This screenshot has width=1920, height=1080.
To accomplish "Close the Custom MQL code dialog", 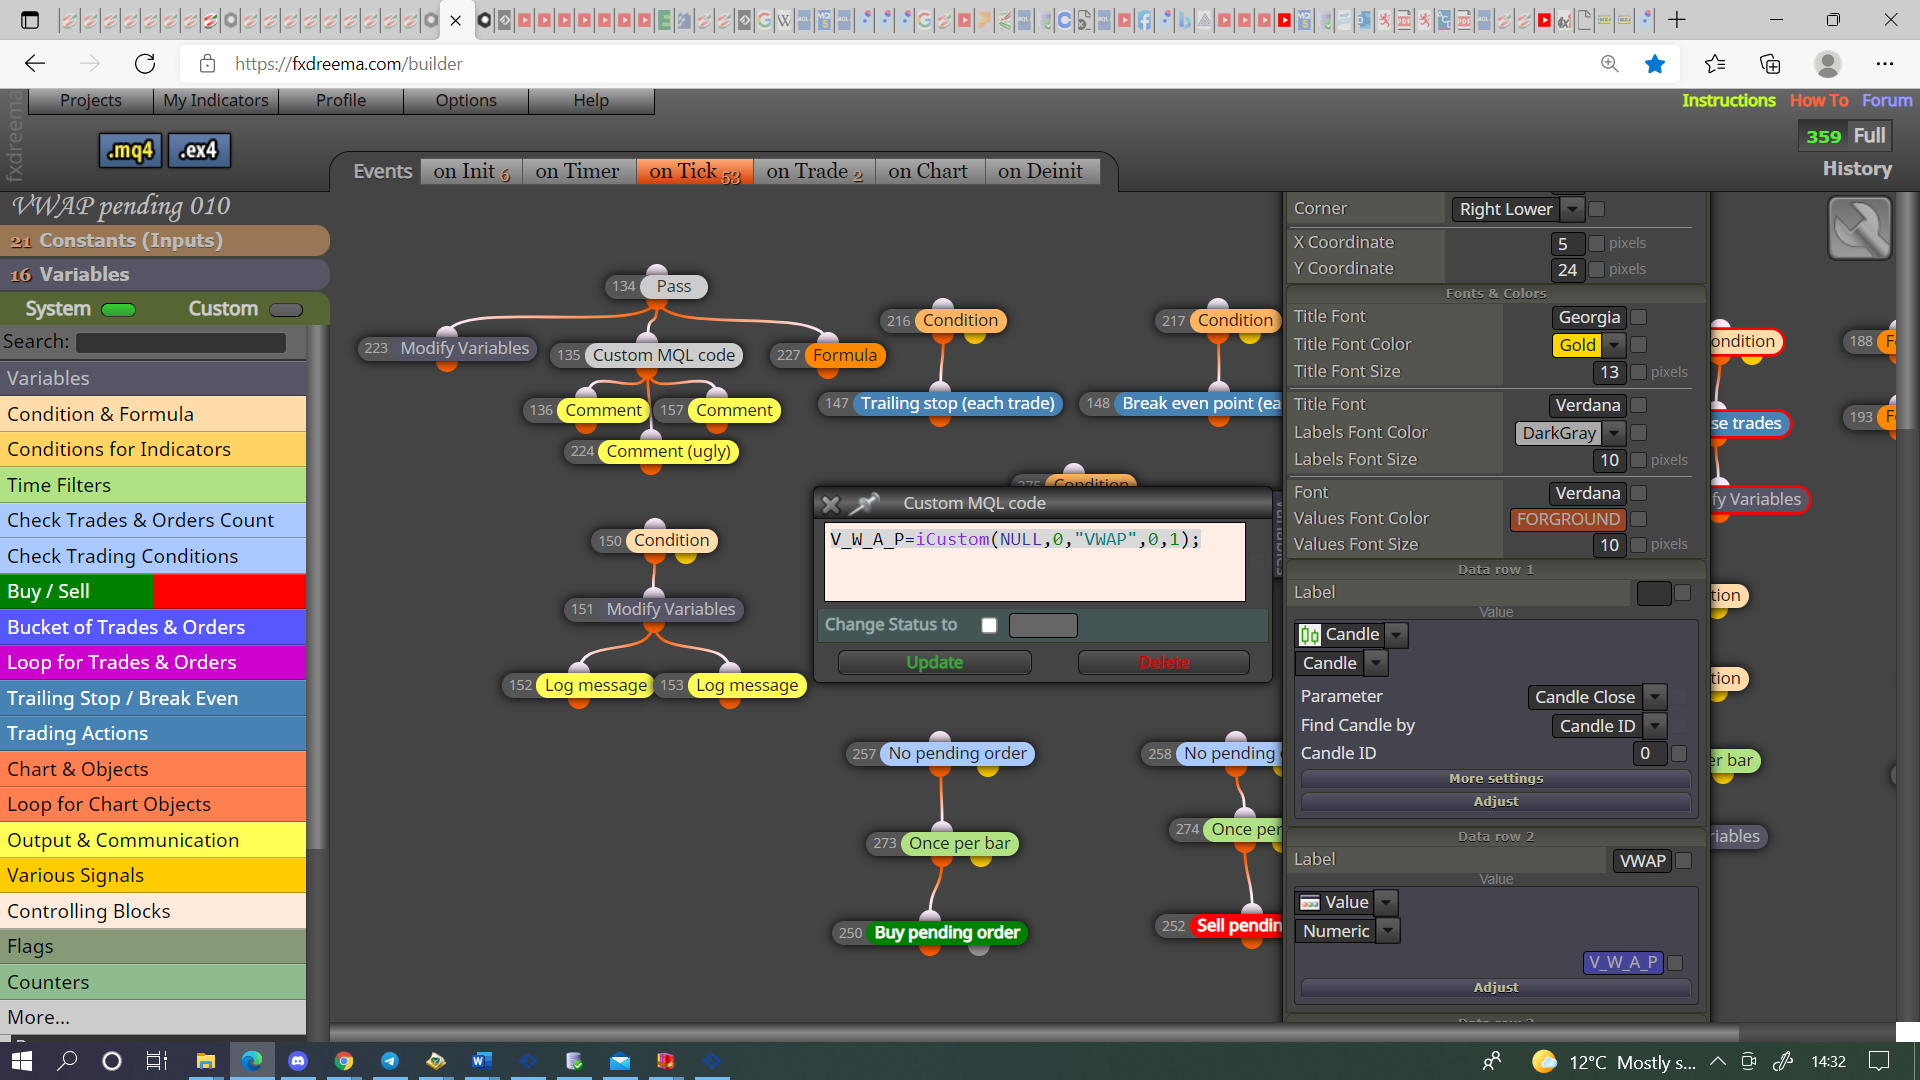I will pyautogui.click(x=830, y=504).
